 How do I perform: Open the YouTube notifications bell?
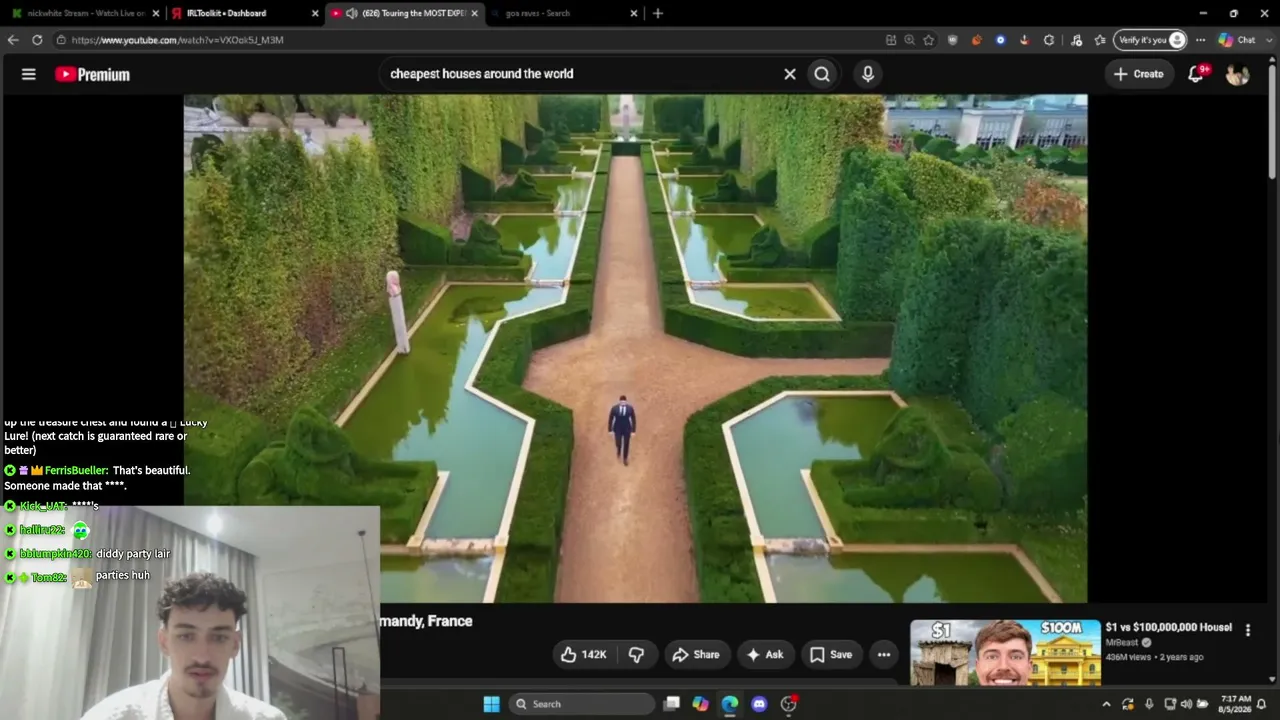(1196, 74)
